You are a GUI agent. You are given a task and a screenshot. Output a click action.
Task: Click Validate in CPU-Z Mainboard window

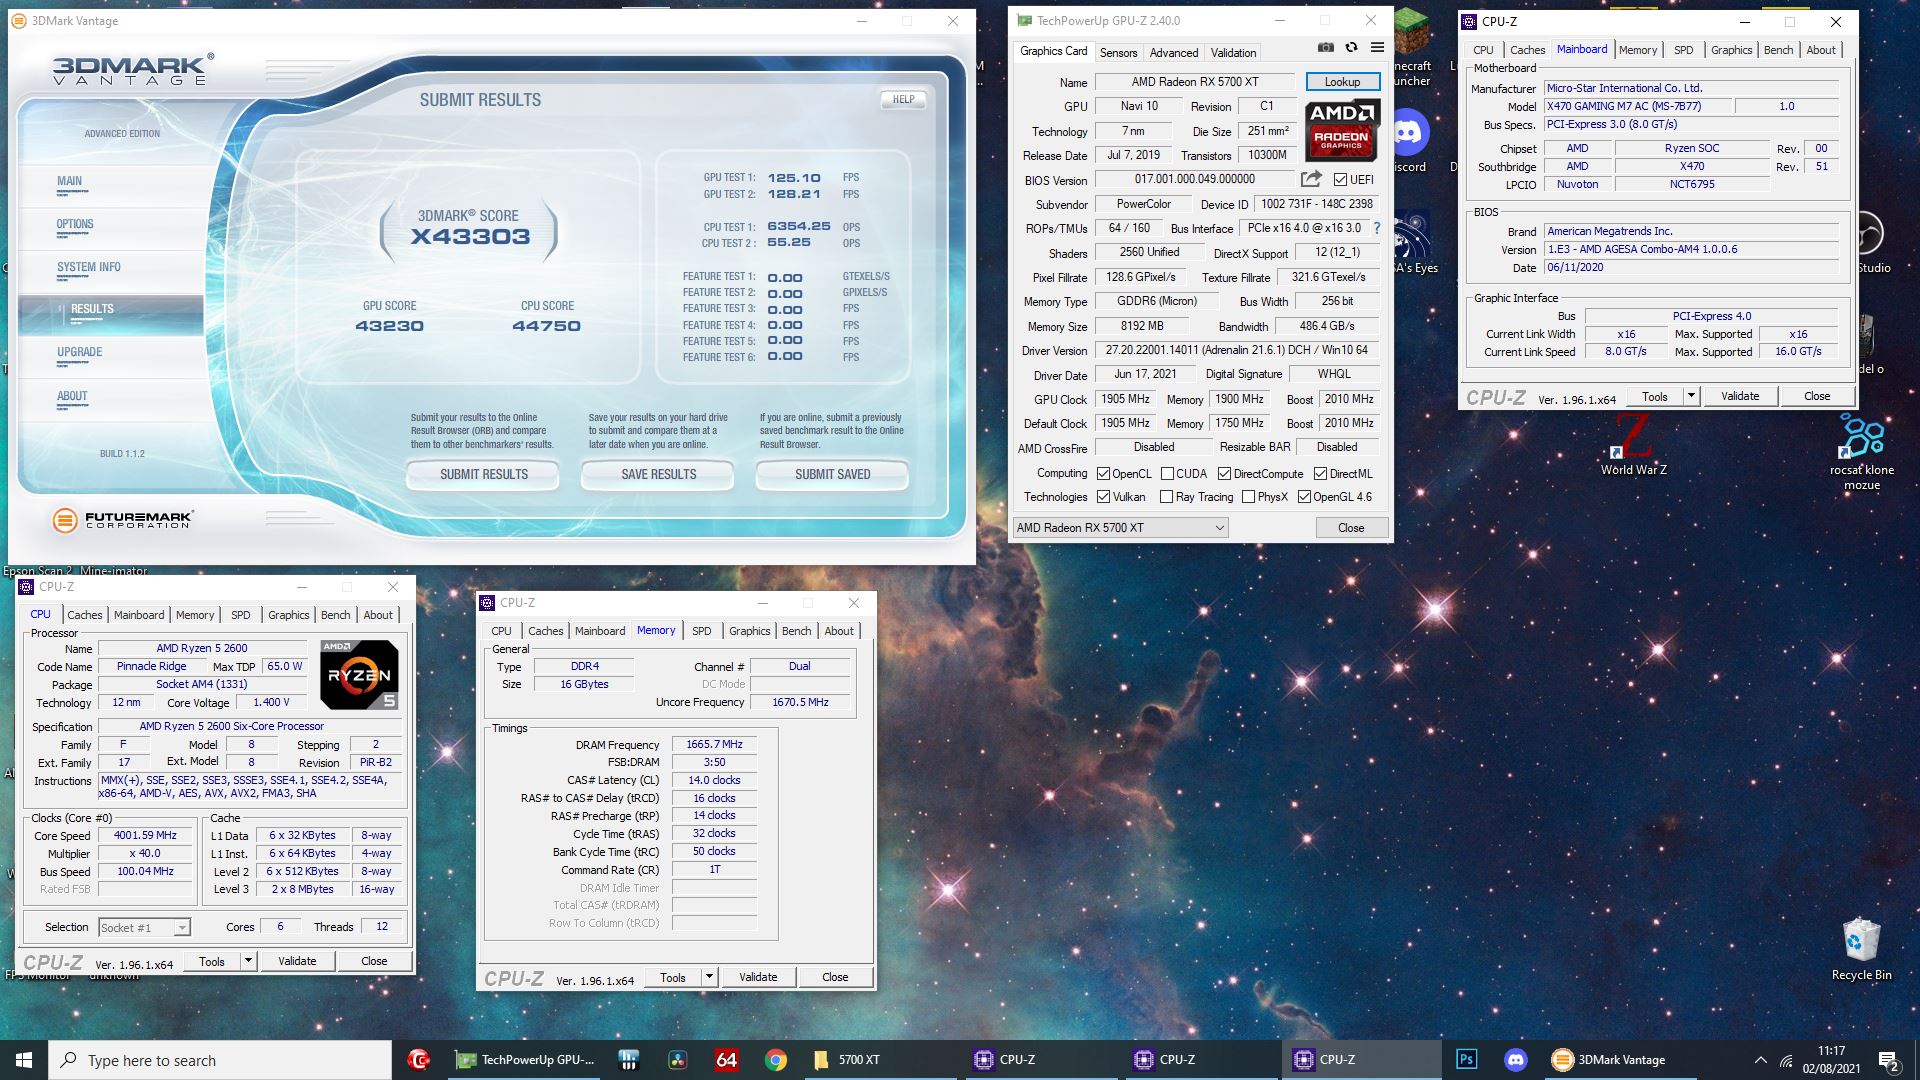1740,396
